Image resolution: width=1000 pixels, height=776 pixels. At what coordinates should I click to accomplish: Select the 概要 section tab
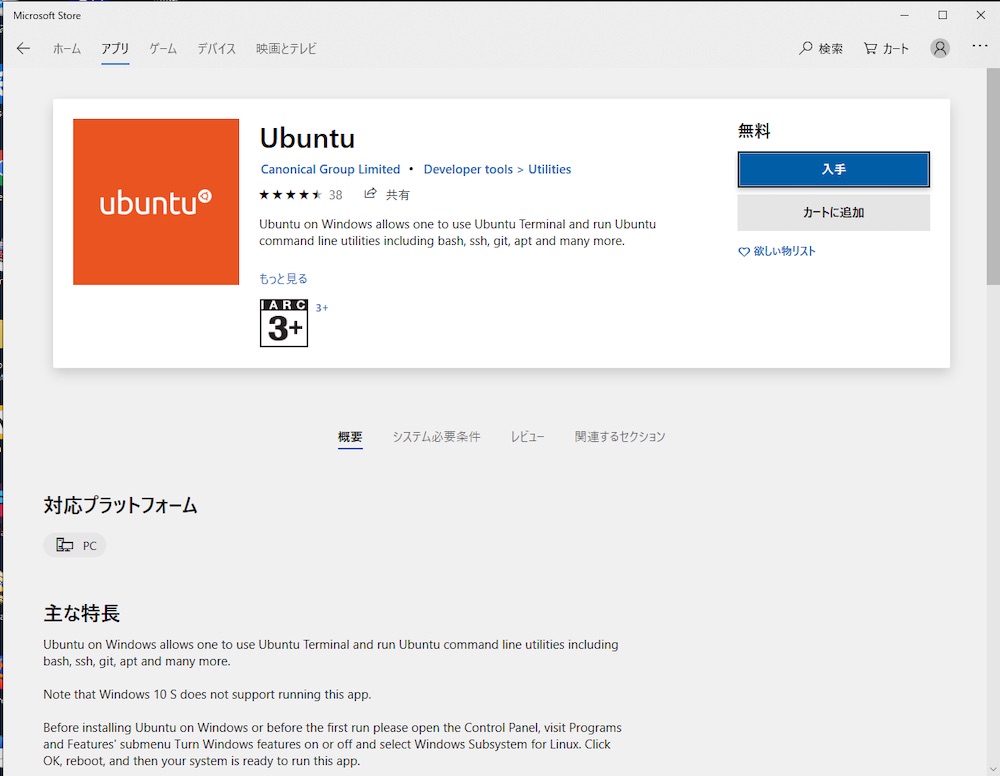[350, 437]
